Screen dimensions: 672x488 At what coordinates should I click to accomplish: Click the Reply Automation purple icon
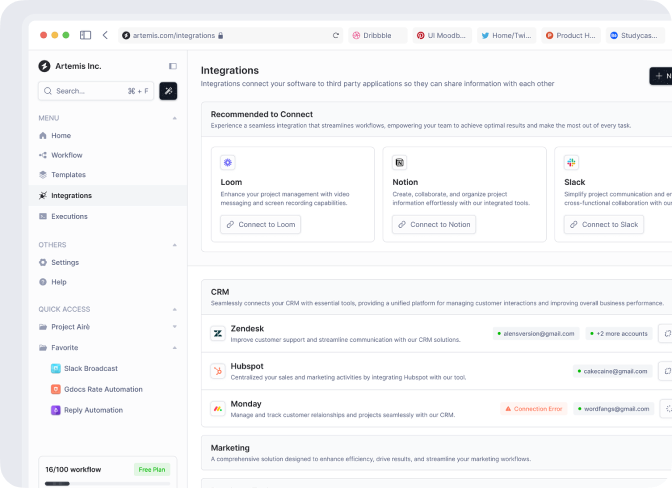(x=56, y=410)
